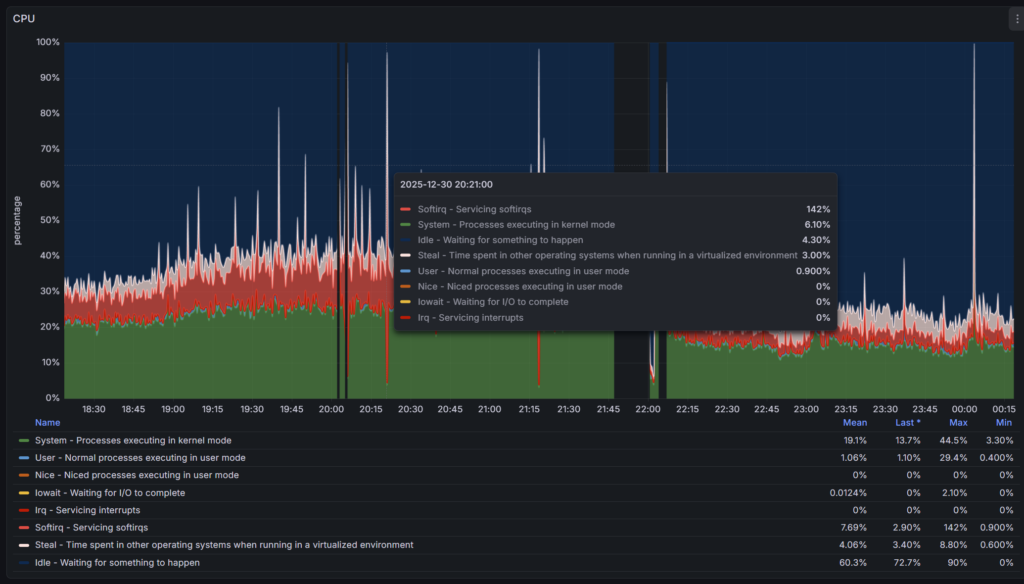
Task: Click the Min legend column header
Action: [x=1005, y=422]
